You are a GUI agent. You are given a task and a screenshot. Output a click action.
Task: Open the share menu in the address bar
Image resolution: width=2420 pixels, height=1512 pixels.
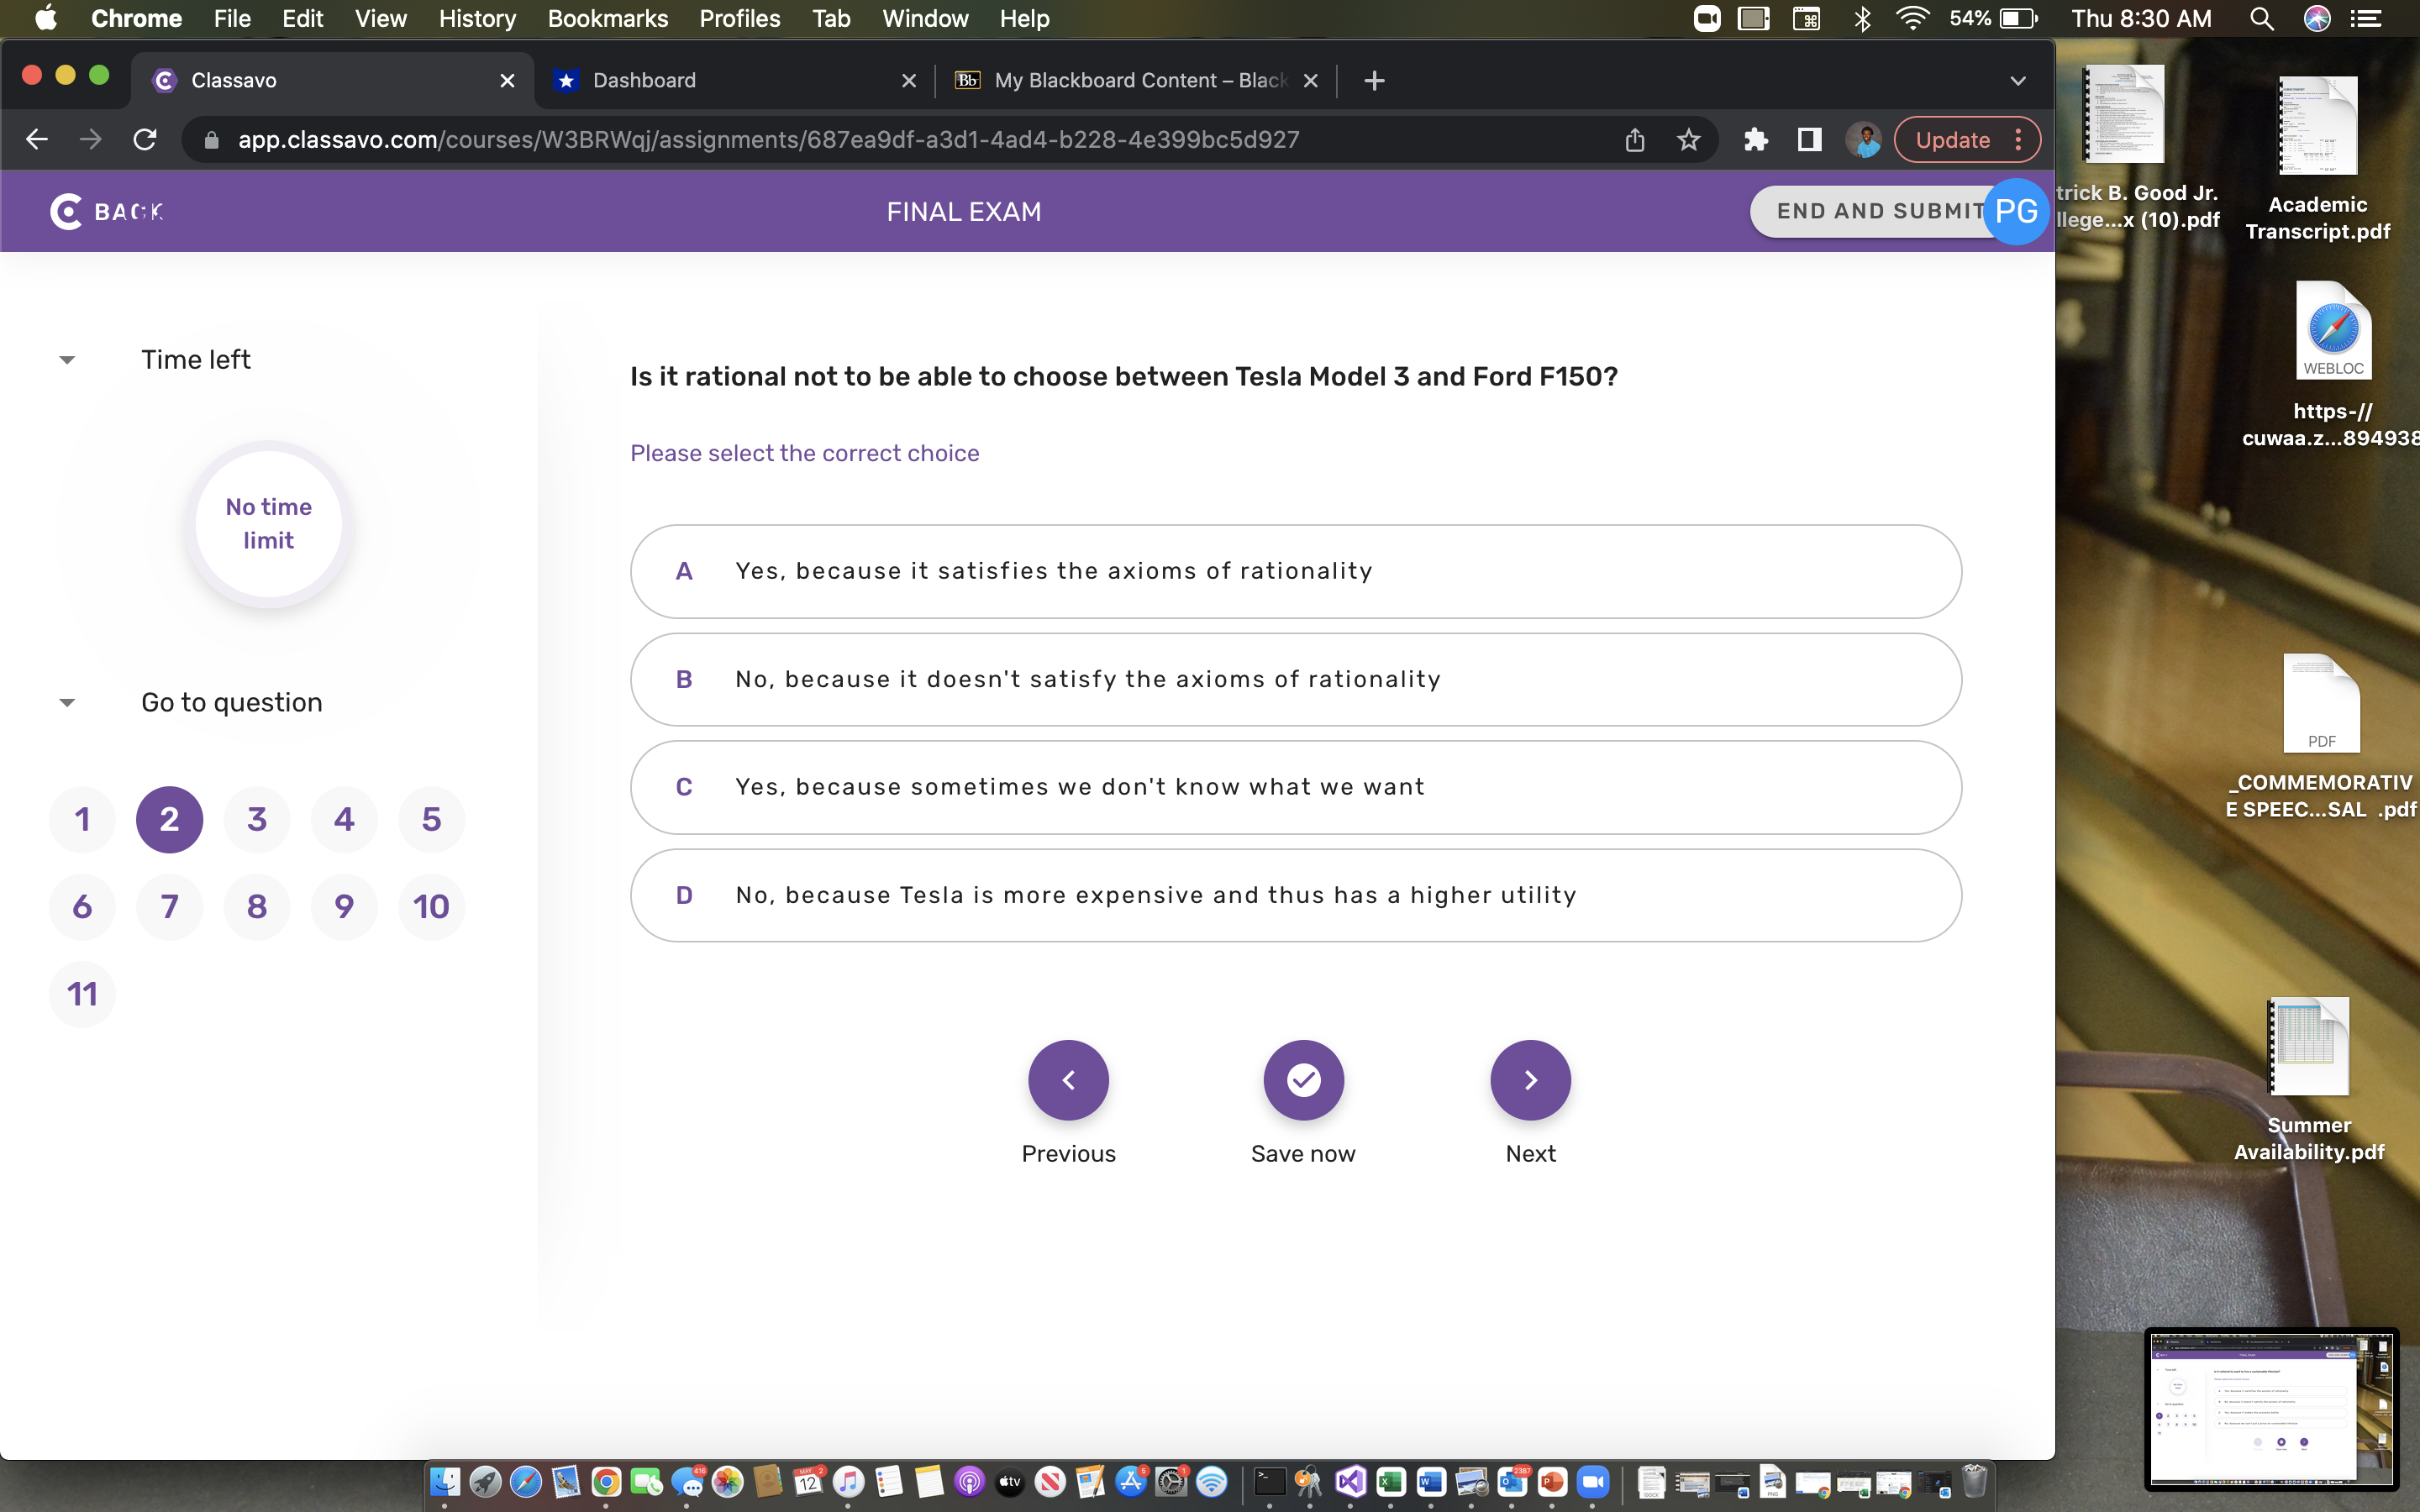(1634, 140)
